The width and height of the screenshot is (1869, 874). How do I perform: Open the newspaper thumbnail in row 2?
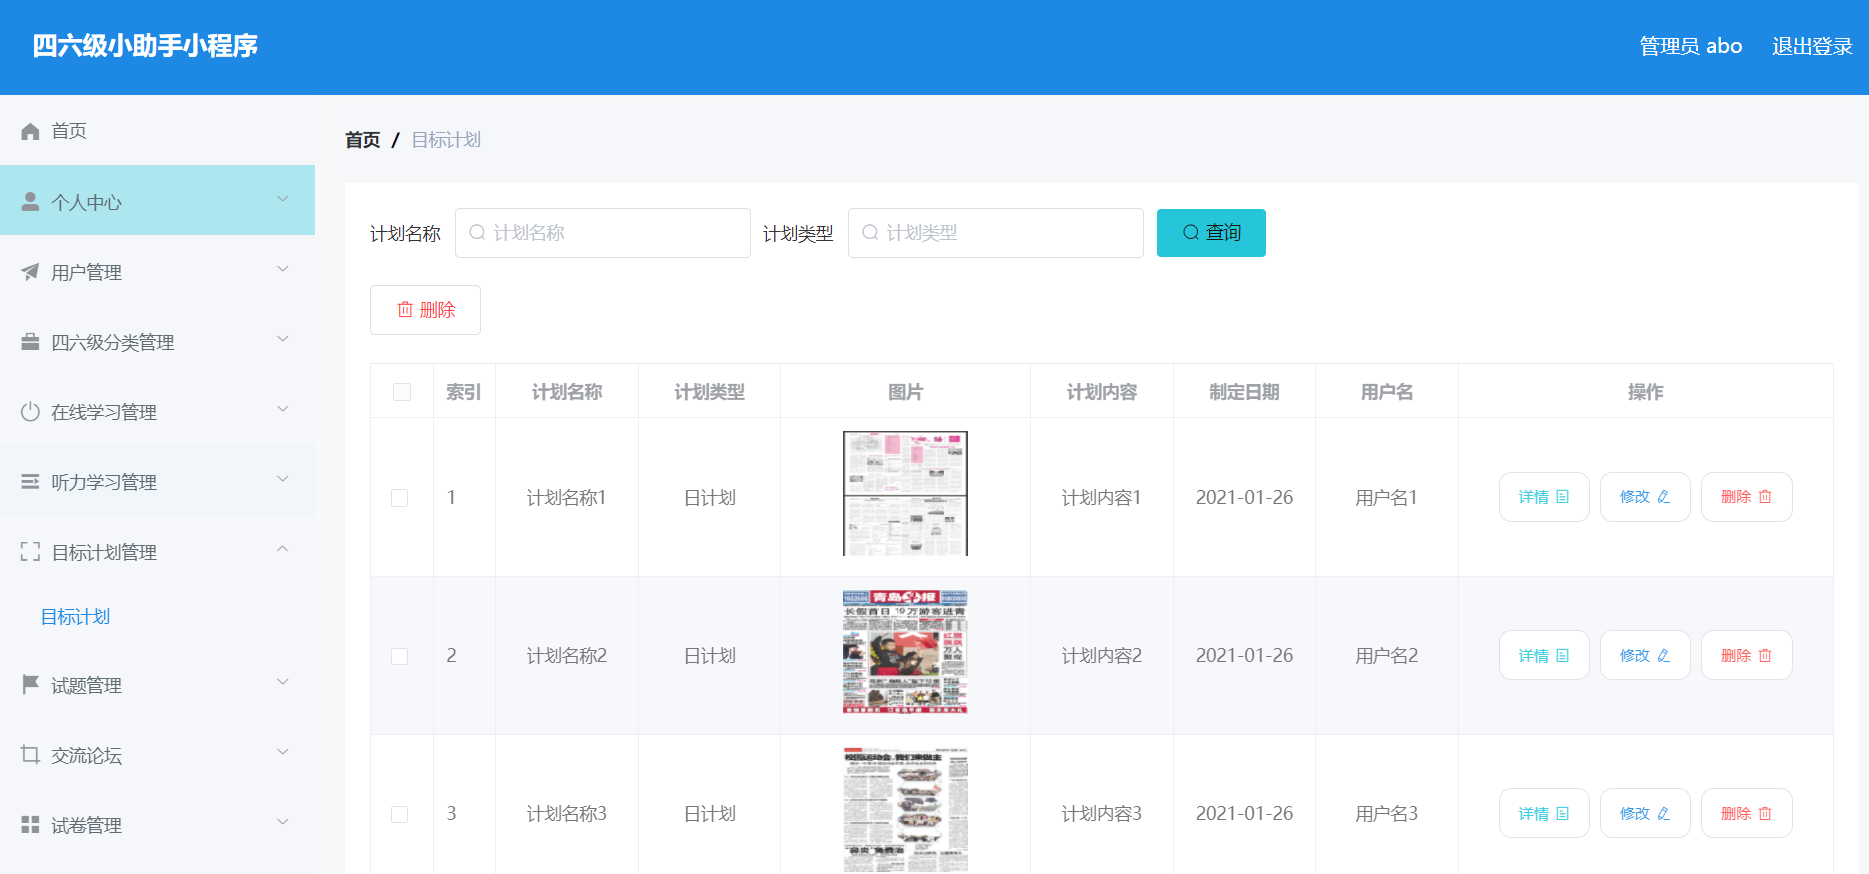[x=905, y=652]
